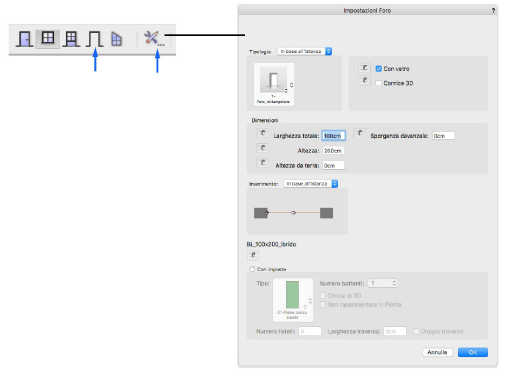This screenshot has height=373, width=508.
Task: Click the Larghezza traverso field
Action: [x=395, y=331]
